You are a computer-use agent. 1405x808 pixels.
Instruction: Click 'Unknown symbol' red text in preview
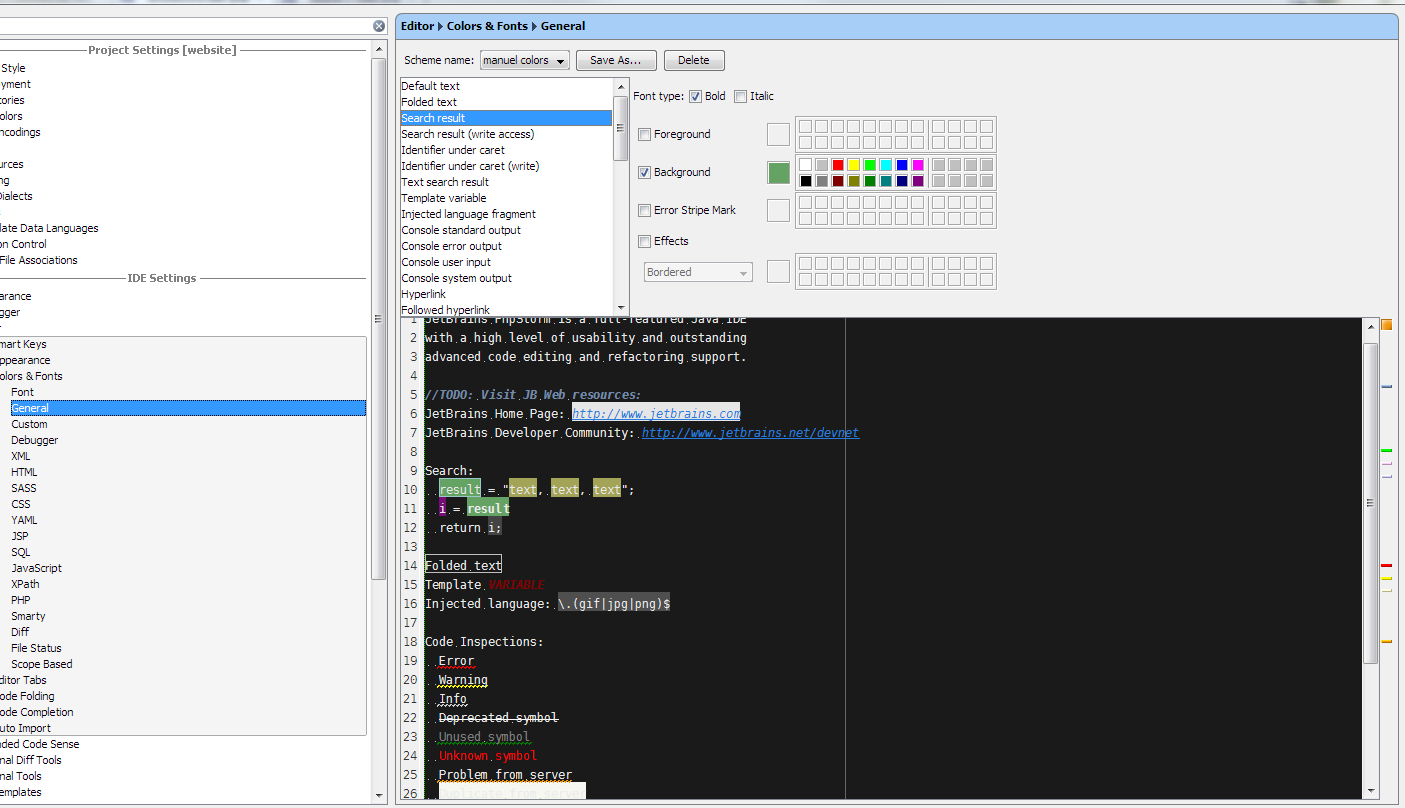click(488, 756)
